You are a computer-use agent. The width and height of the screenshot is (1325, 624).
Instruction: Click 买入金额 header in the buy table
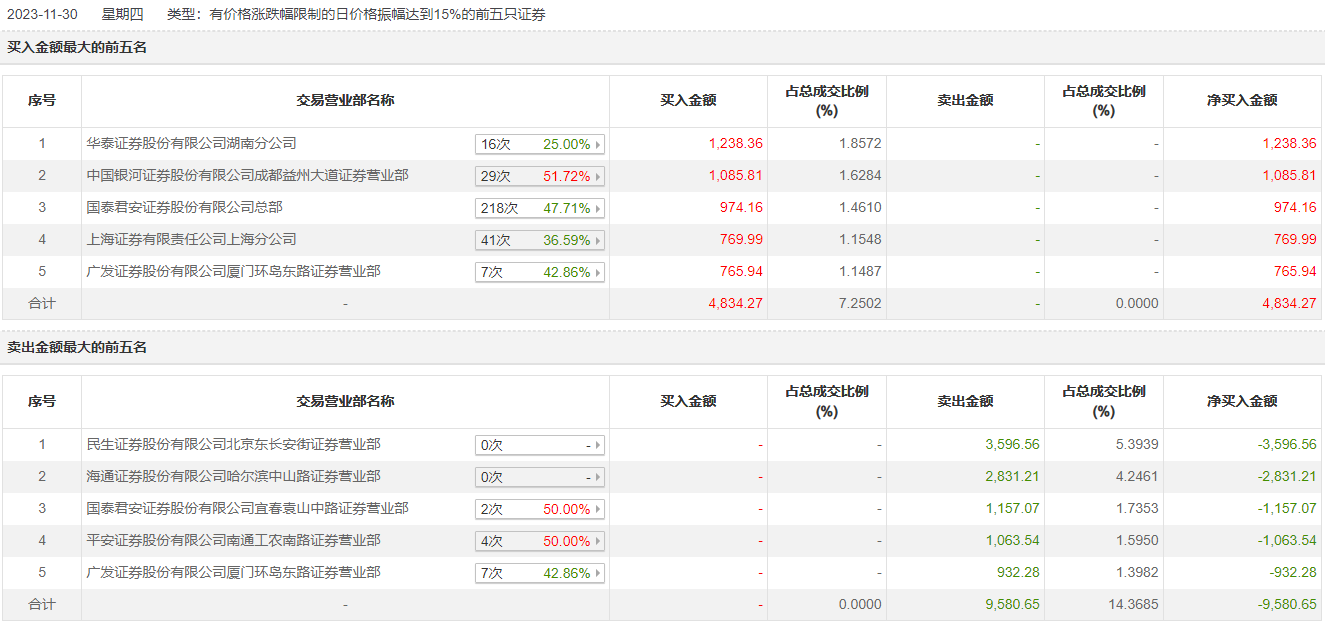pyautogui.click(x=688, y=100)
